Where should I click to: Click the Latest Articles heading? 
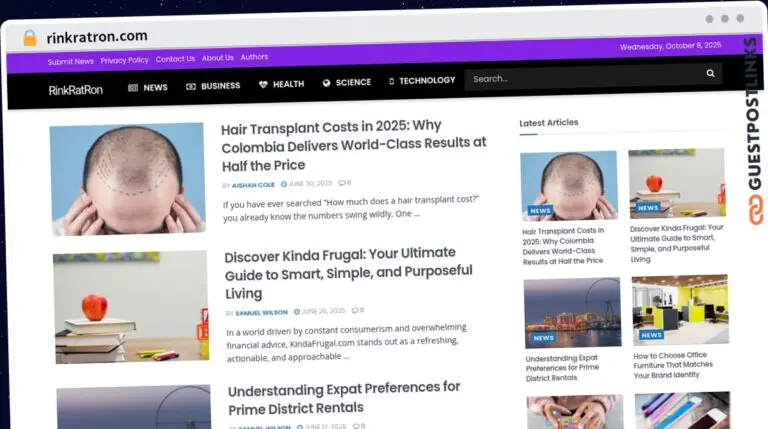549,122
